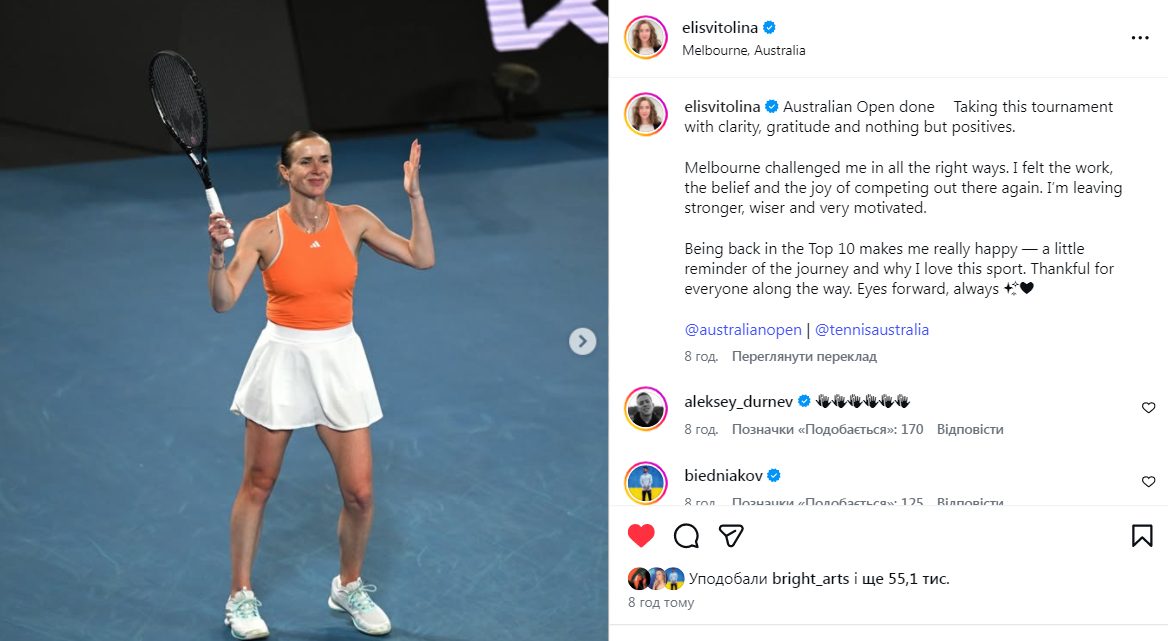Open elisvitolina username in post header

720,28
